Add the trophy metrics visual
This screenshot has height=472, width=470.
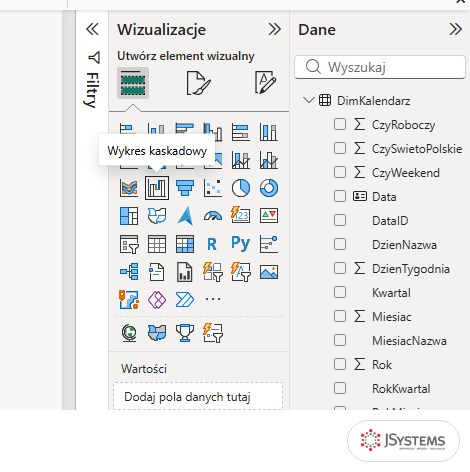[x=185, y=333]
